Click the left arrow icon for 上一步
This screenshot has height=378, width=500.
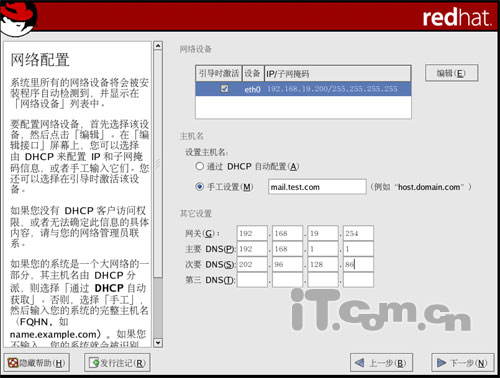coord(360,362)
